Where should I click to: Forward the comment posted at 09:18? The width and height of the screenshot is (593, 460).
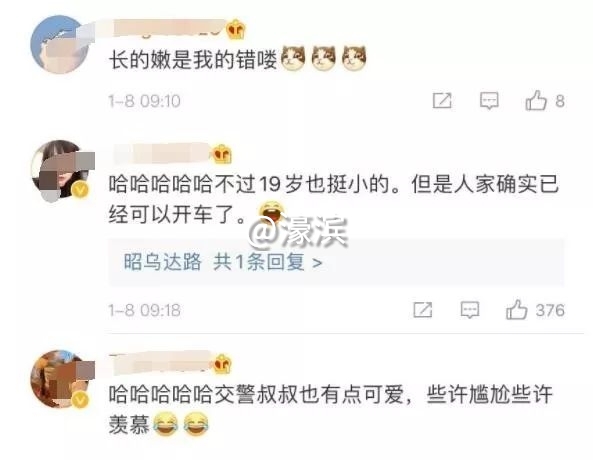(x=422, y=310)
